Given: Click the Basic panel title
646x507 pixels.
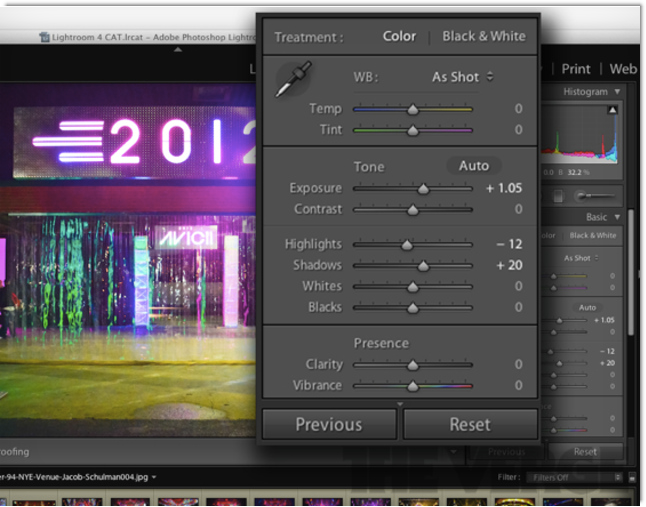Looking at the screenshot, I should [596, 217].
